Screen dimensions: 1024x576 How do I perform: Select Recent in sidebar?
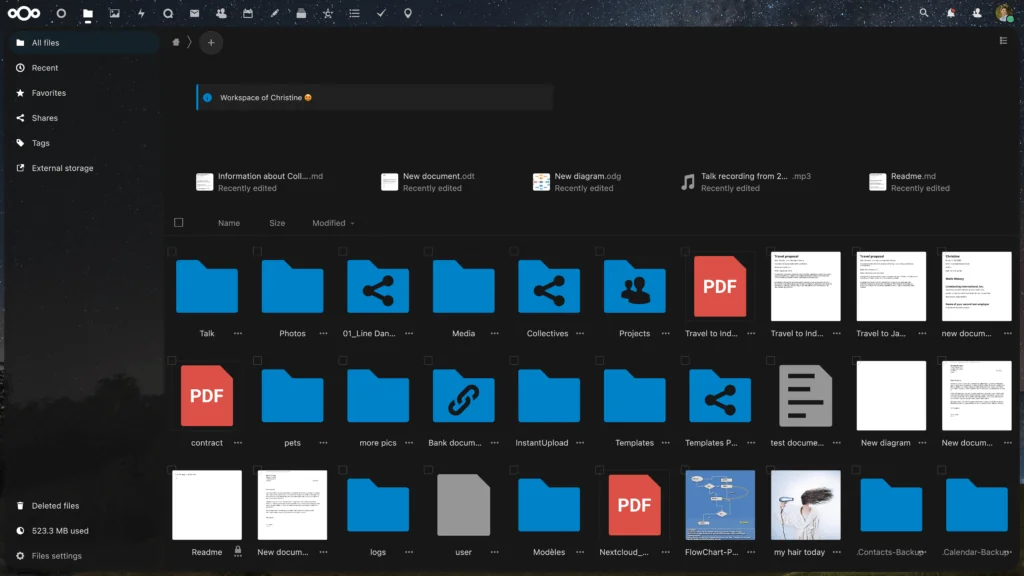coord(84,68)
